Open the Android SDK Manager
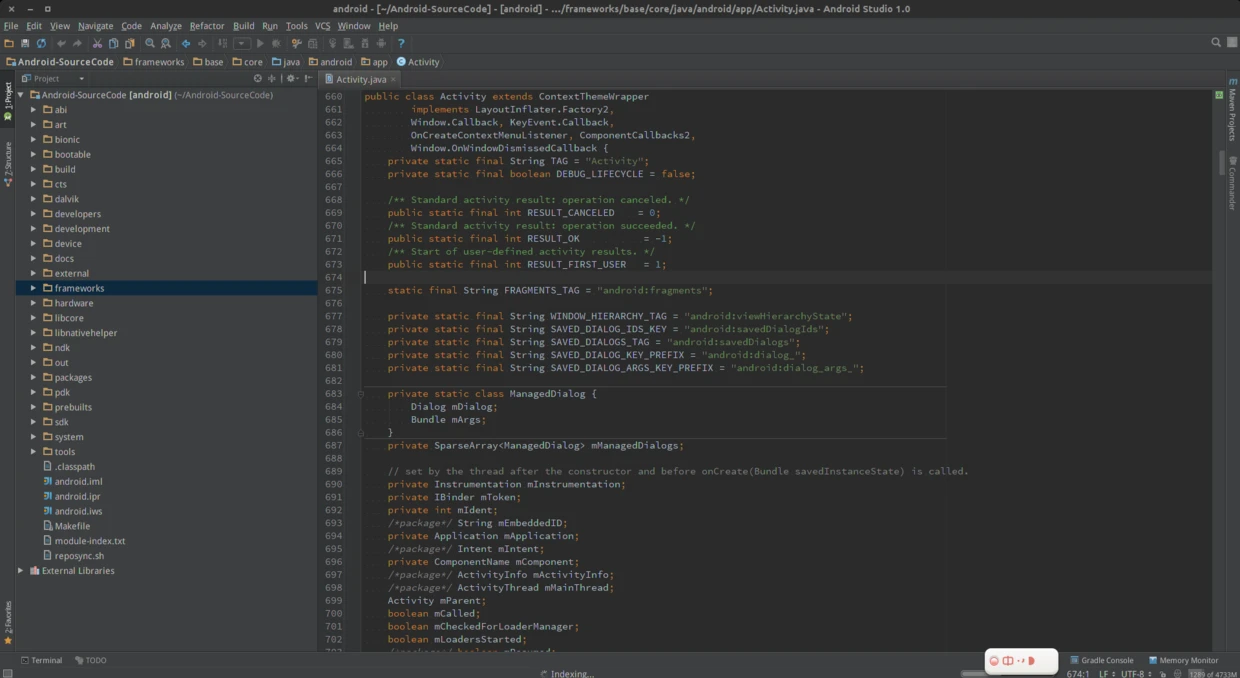This screenshot has height=678, width=1240. tap(365, 43)
